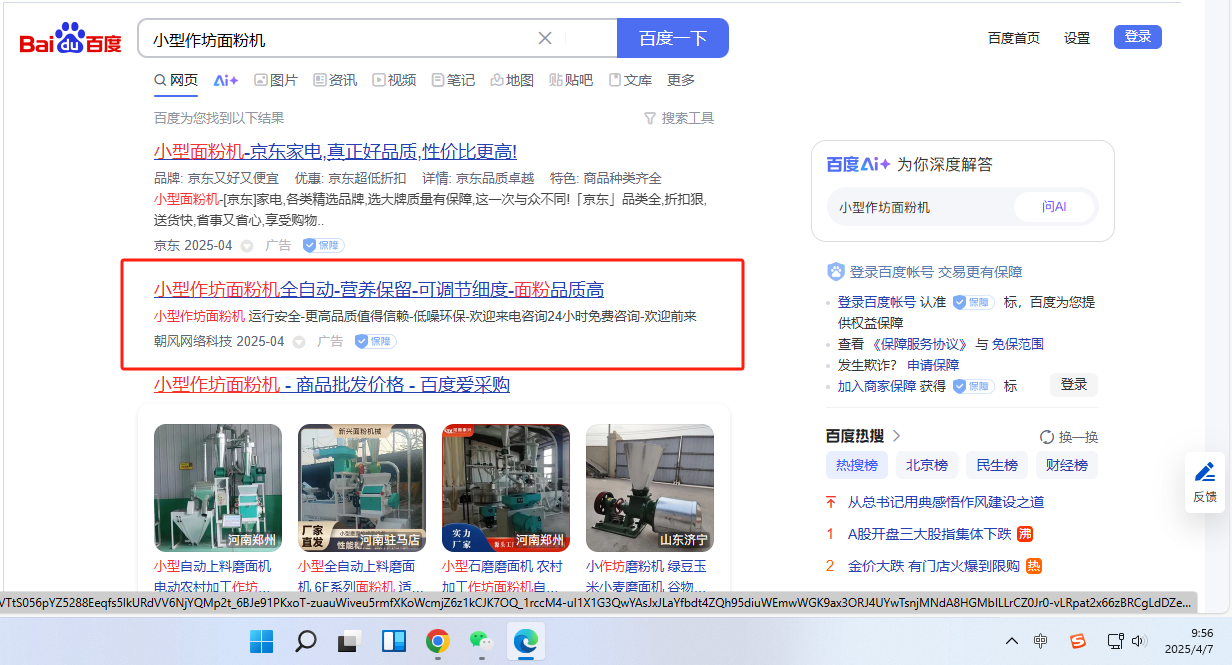This screenshot has width=1232, height=665.
Task: Expand arrow beside 朝风网络科技 2025-04 ad
Action: (x=298, y=342)
